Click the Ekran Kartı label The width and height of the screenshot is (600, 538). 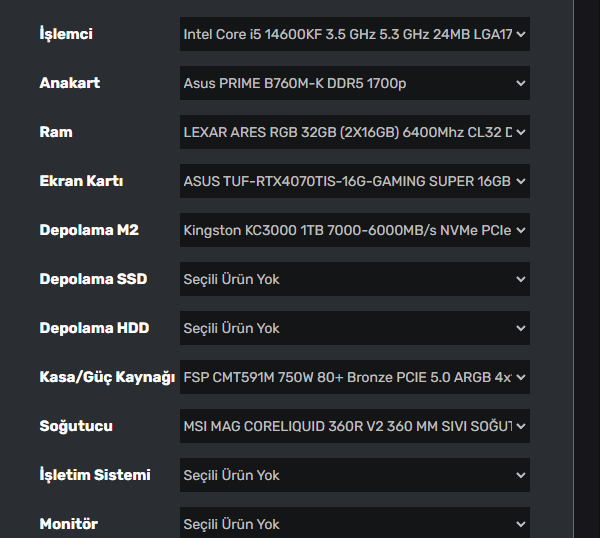click(81, 181)
